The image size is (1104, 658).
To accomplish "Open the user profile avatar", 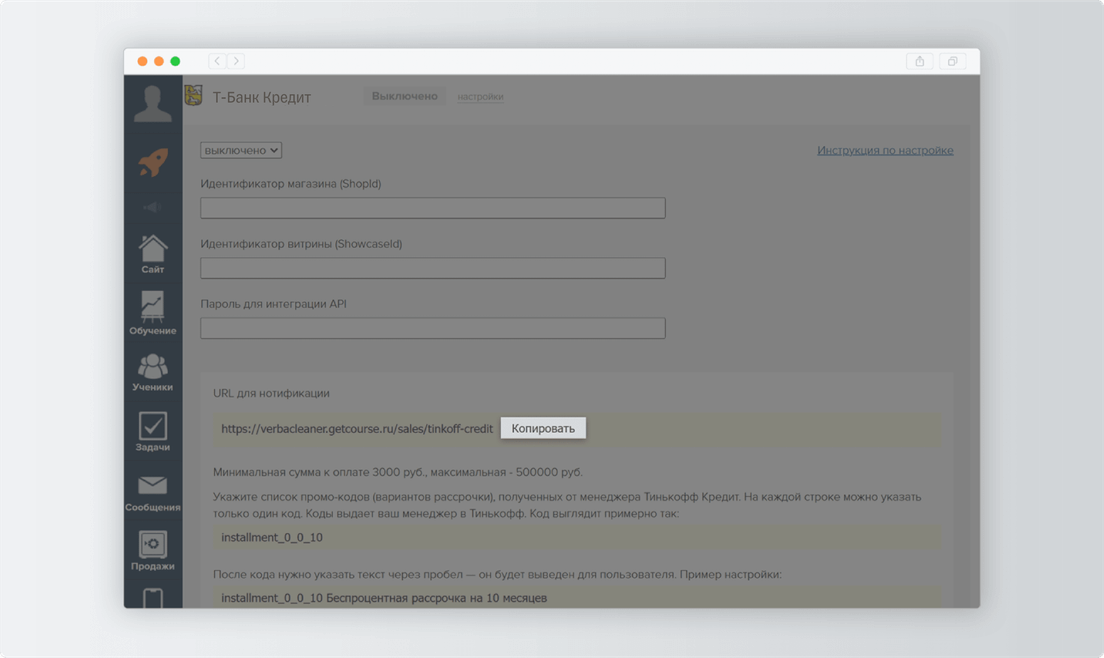I will (x=153, y=103).
